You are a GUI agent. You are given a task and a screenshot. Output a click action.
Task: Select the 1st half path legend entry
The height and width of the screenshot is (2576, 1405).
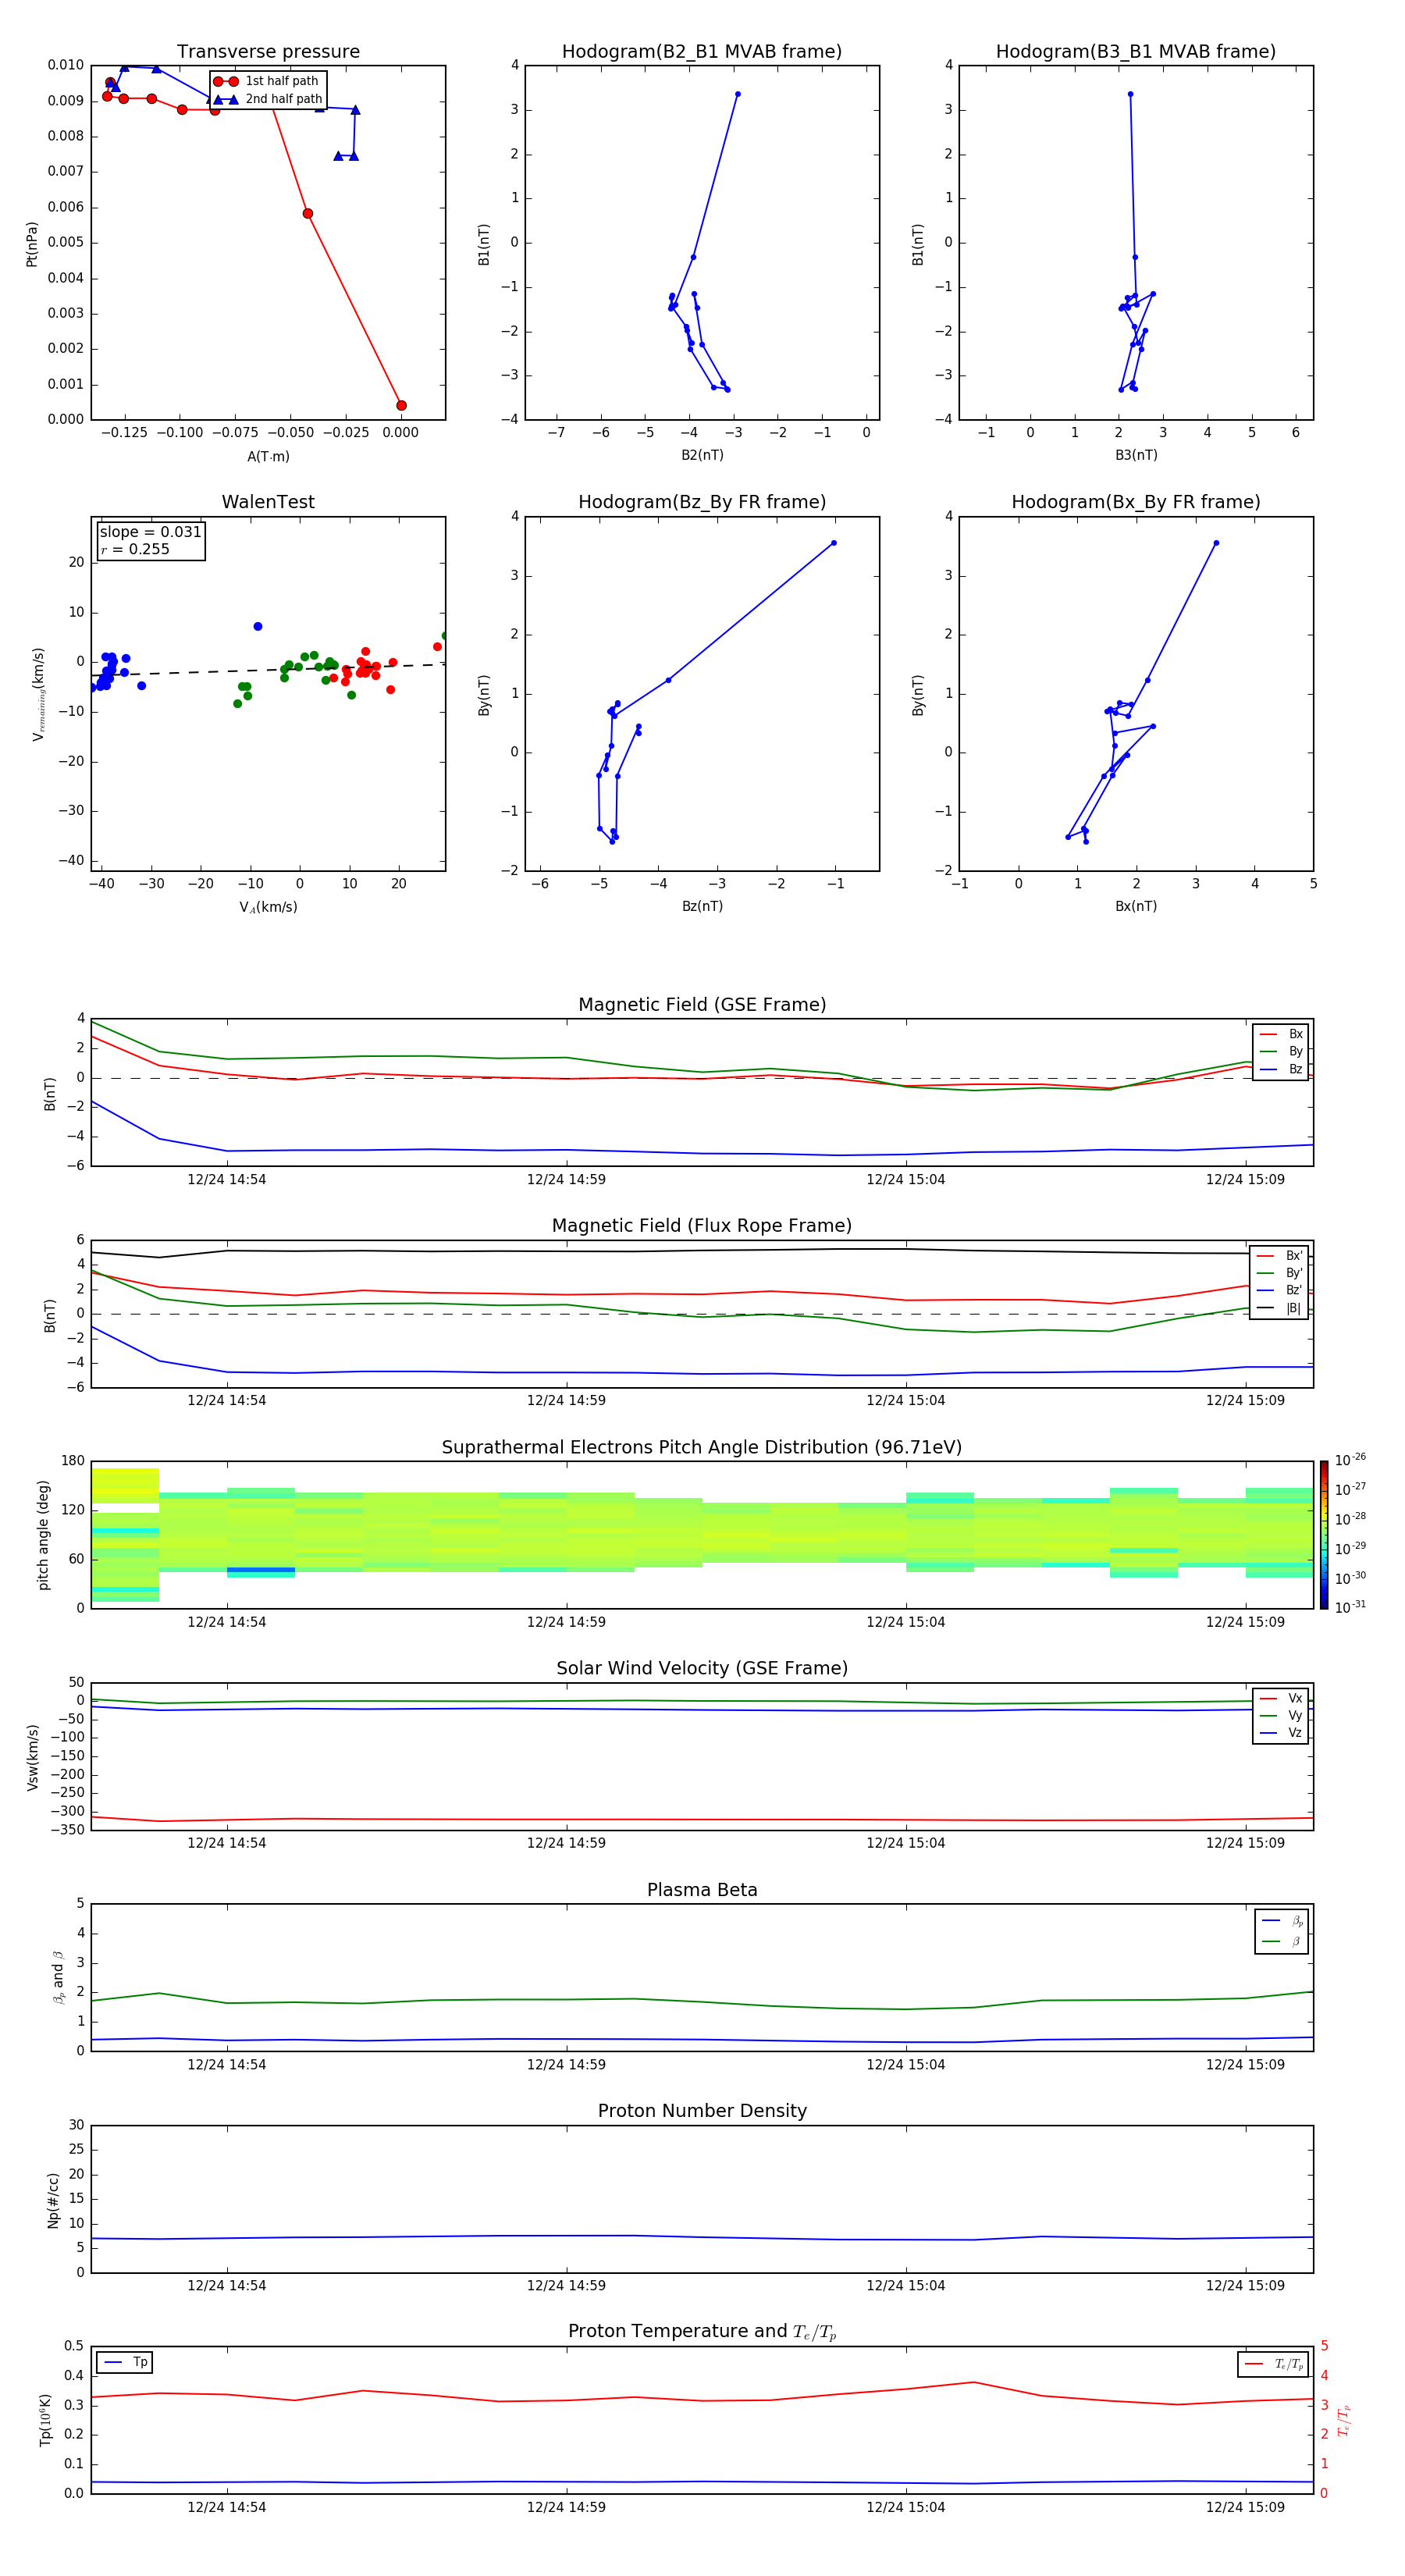pyautogui.click(x=267, y=81)
